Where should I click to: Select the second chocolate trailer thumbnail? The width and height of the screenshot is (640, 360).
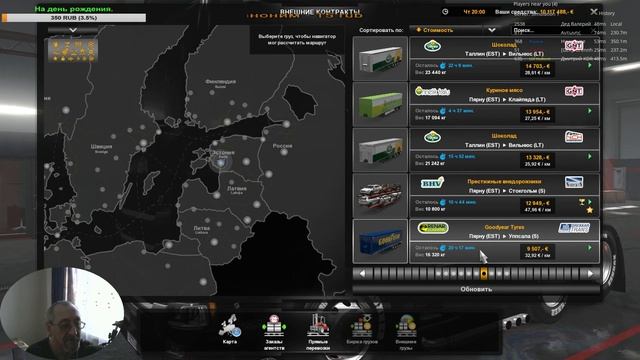(x=380, y=150)
